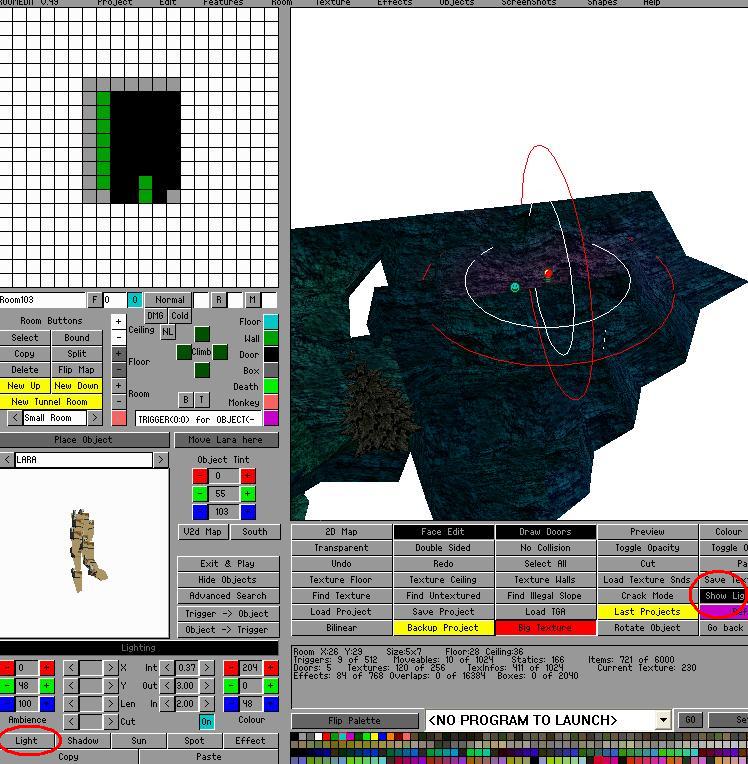The image size is (748, 764).
Task: Toggle Draw Doors option
Action: click(x=545, y=532)
